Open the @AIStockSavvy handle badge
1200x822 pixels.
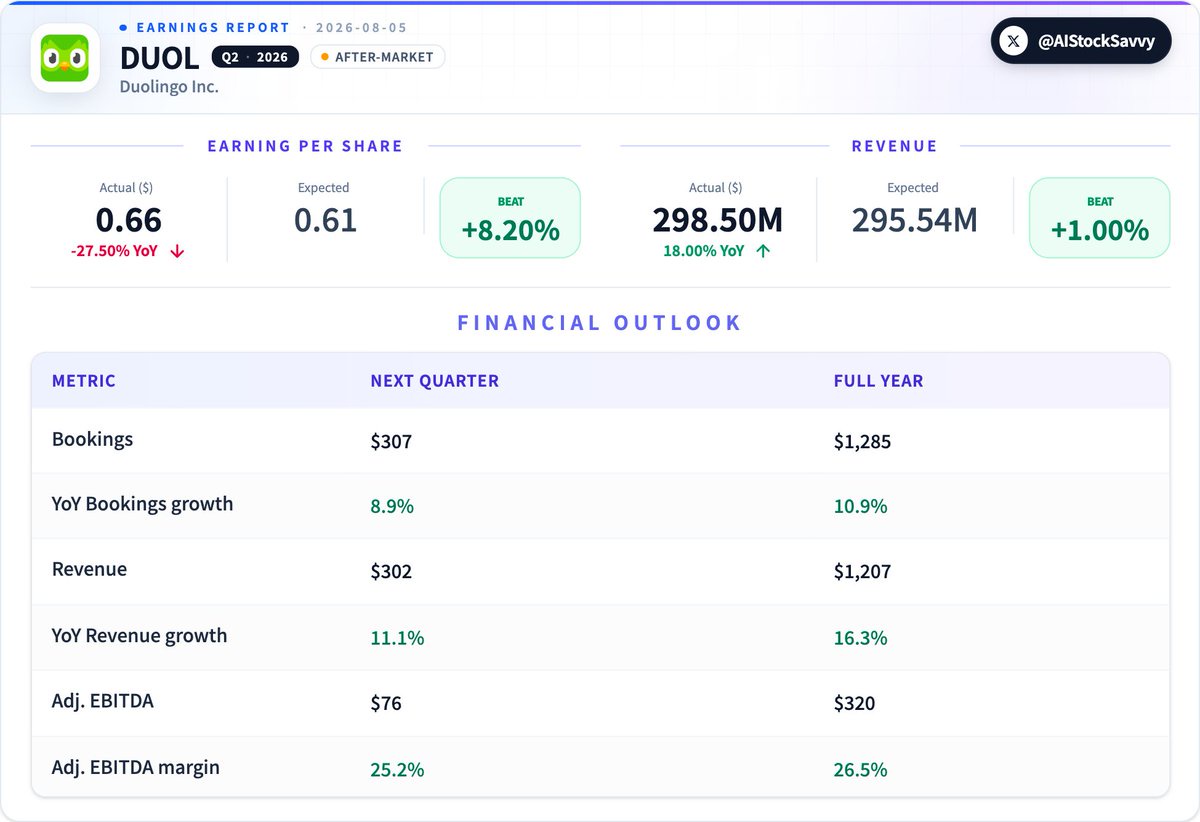point(1081,41)
